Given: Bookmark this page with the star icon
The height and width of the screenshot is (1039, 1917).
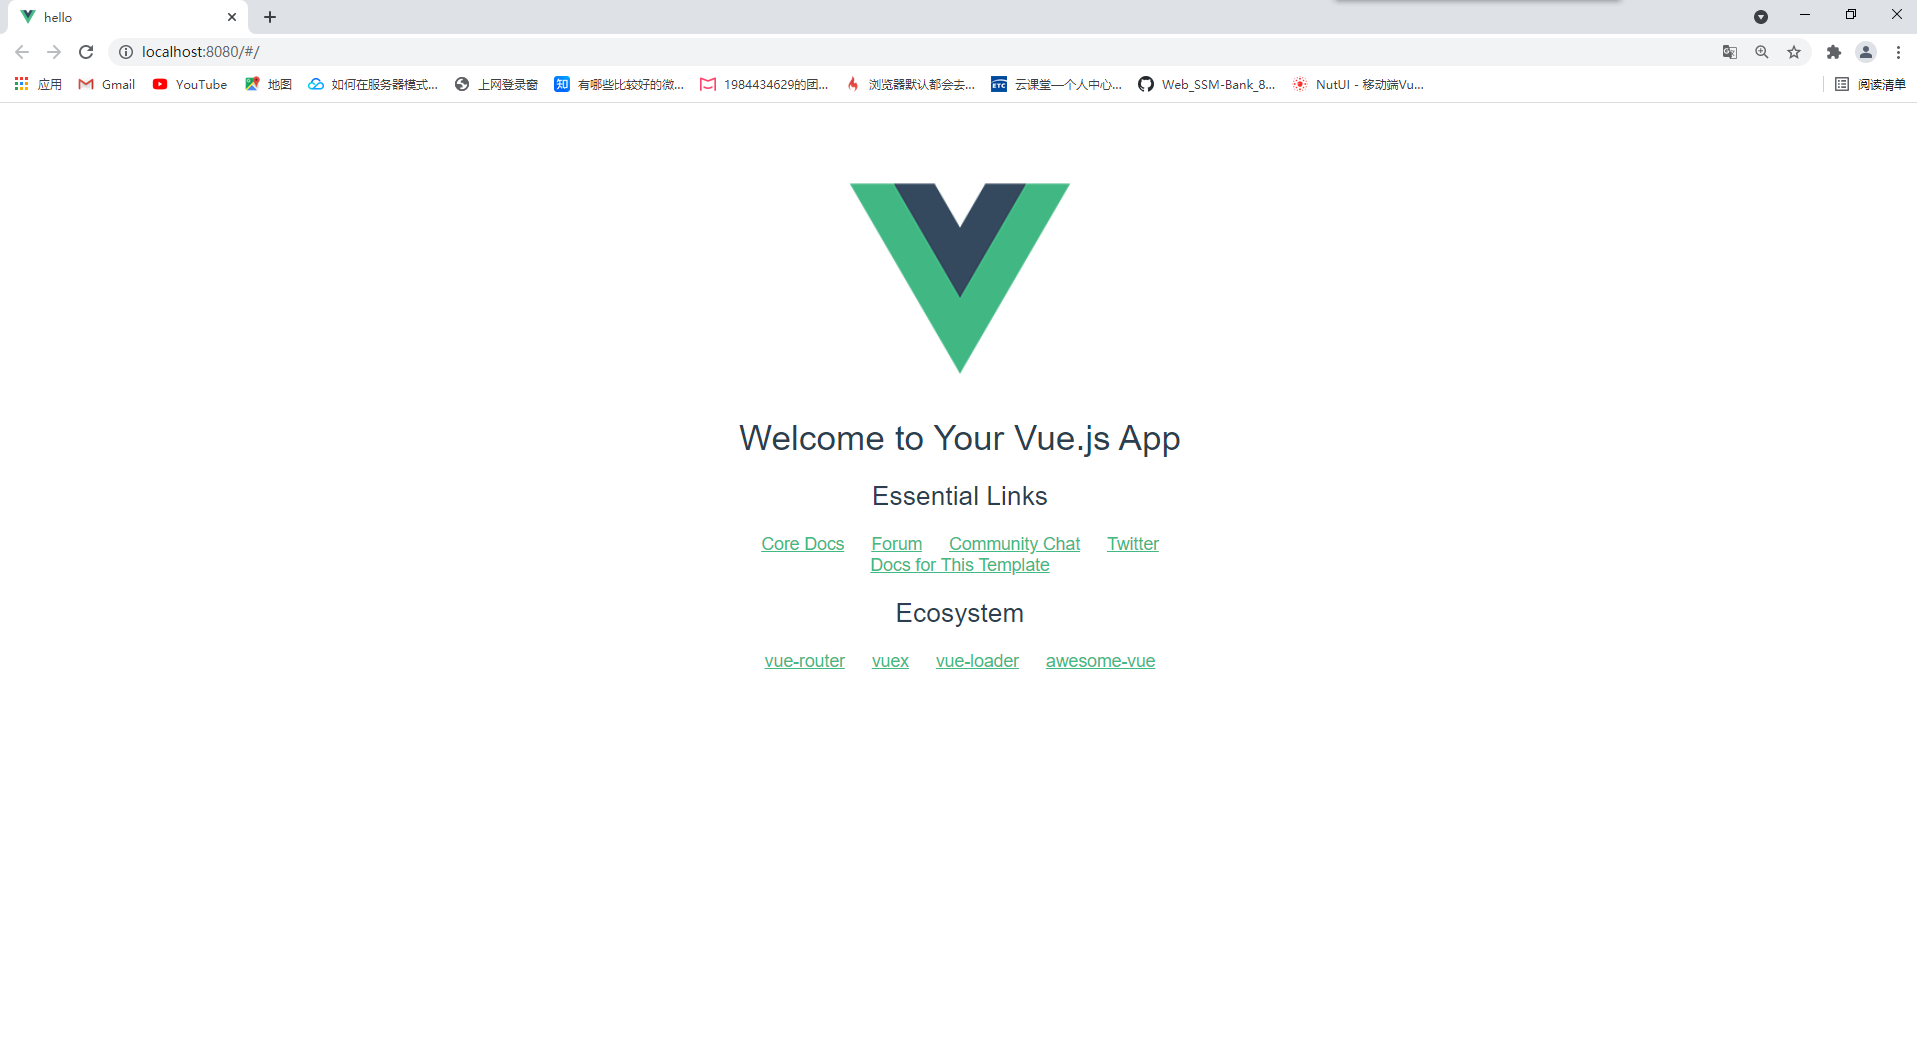Looking at the screenshot, I should coord(1794,52).
